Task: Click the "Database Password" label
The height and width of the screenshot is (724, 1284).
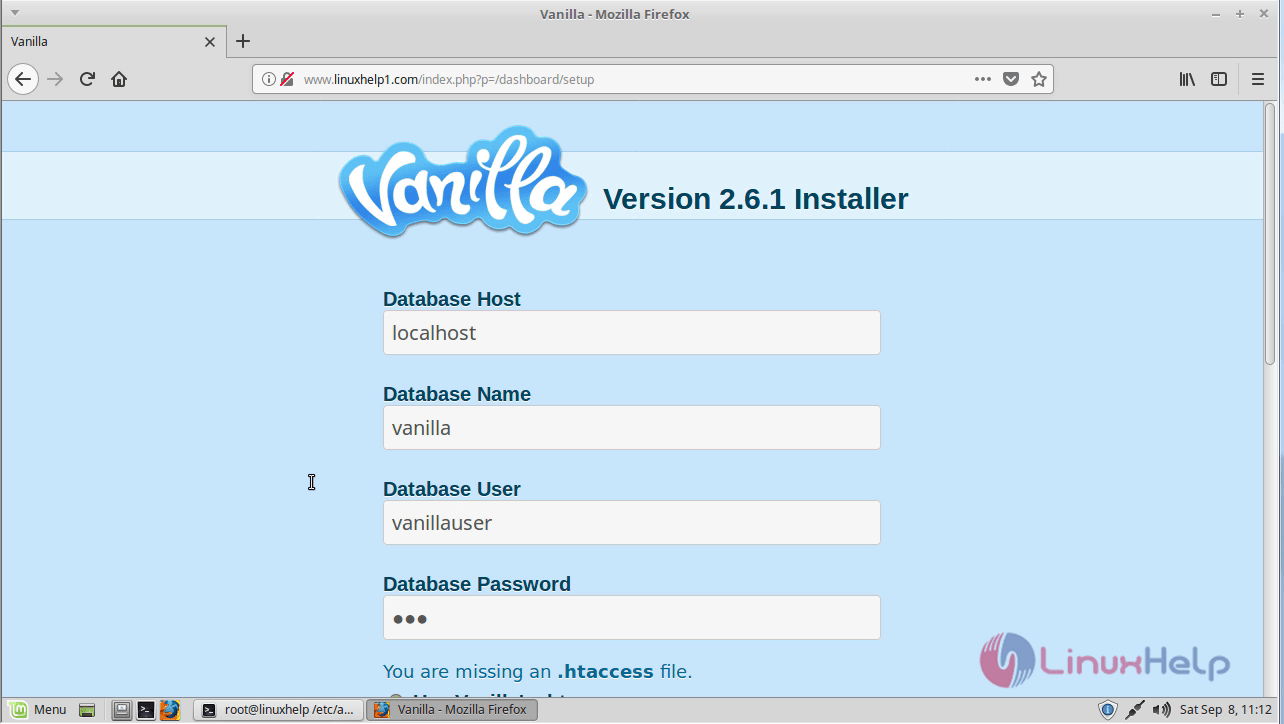Action: click(477, 584)
